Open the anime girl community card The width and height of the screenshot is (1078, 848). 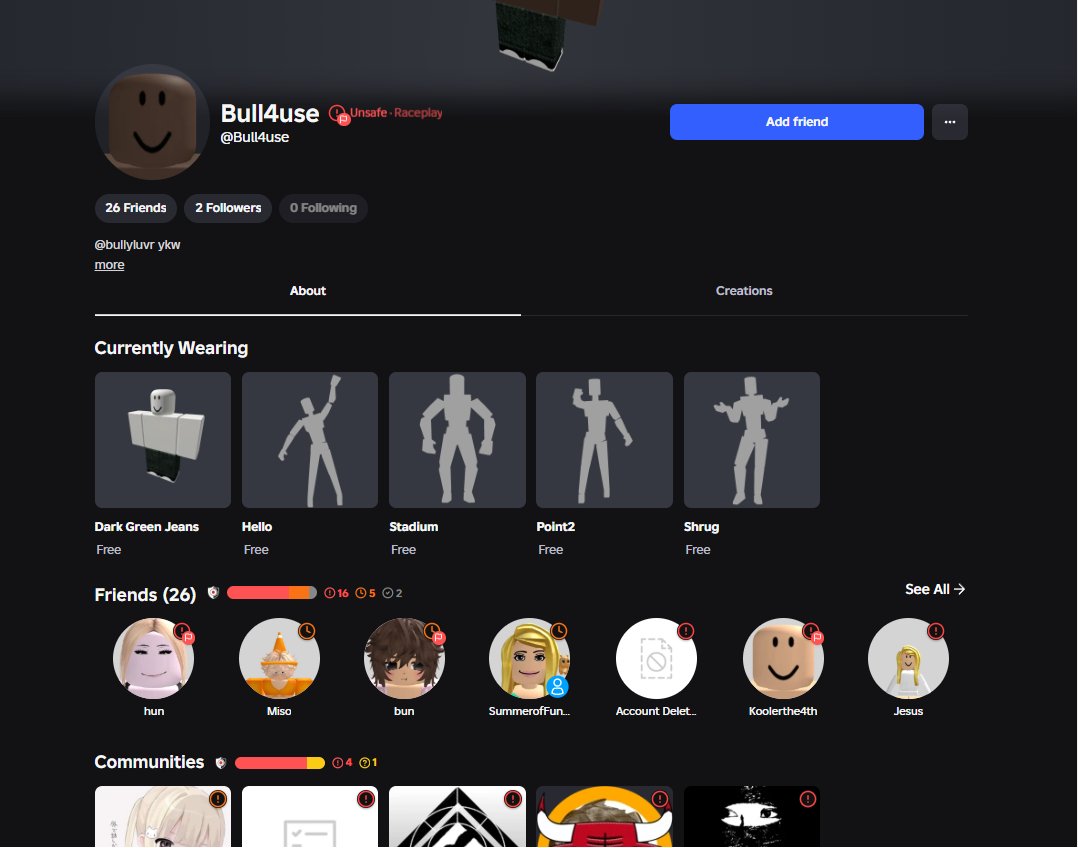pyautogui.click(x=163, y=817)
